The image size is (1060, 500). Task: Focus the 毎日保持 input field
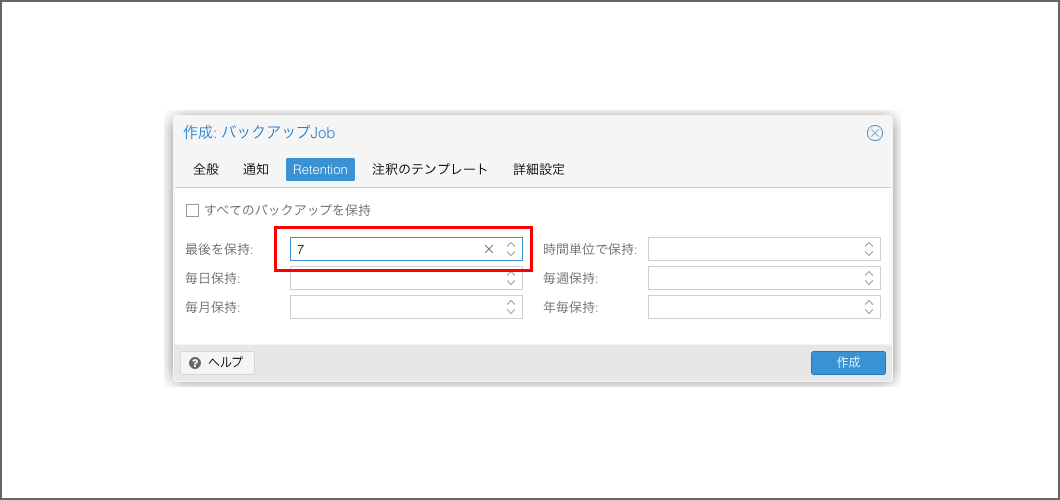coord(395,279)
